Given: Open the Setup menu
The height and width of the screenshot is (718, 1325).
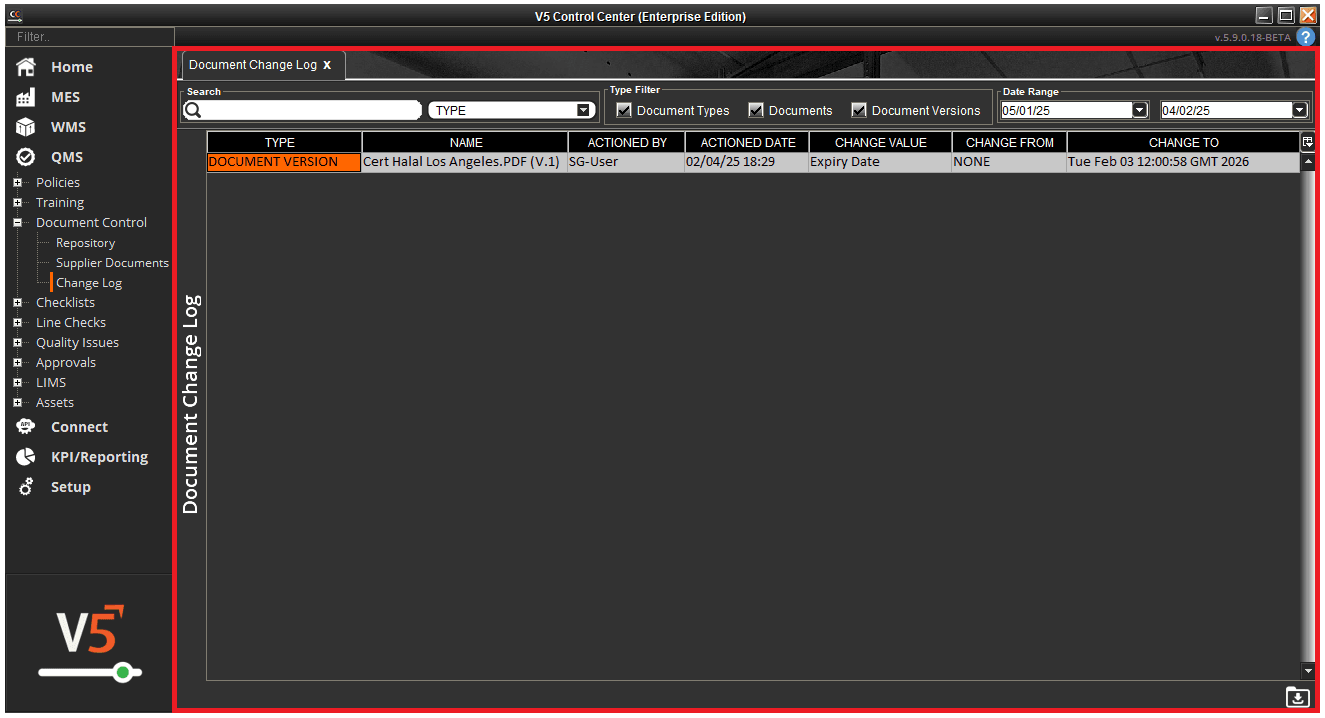Looking at the screenshot, I should (x=71, y=487).
